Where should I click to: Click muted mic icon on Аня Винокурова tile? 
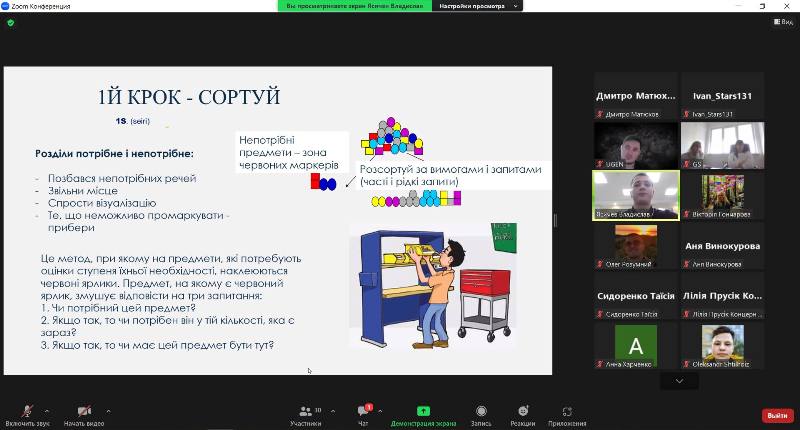[x=687, y=264]
